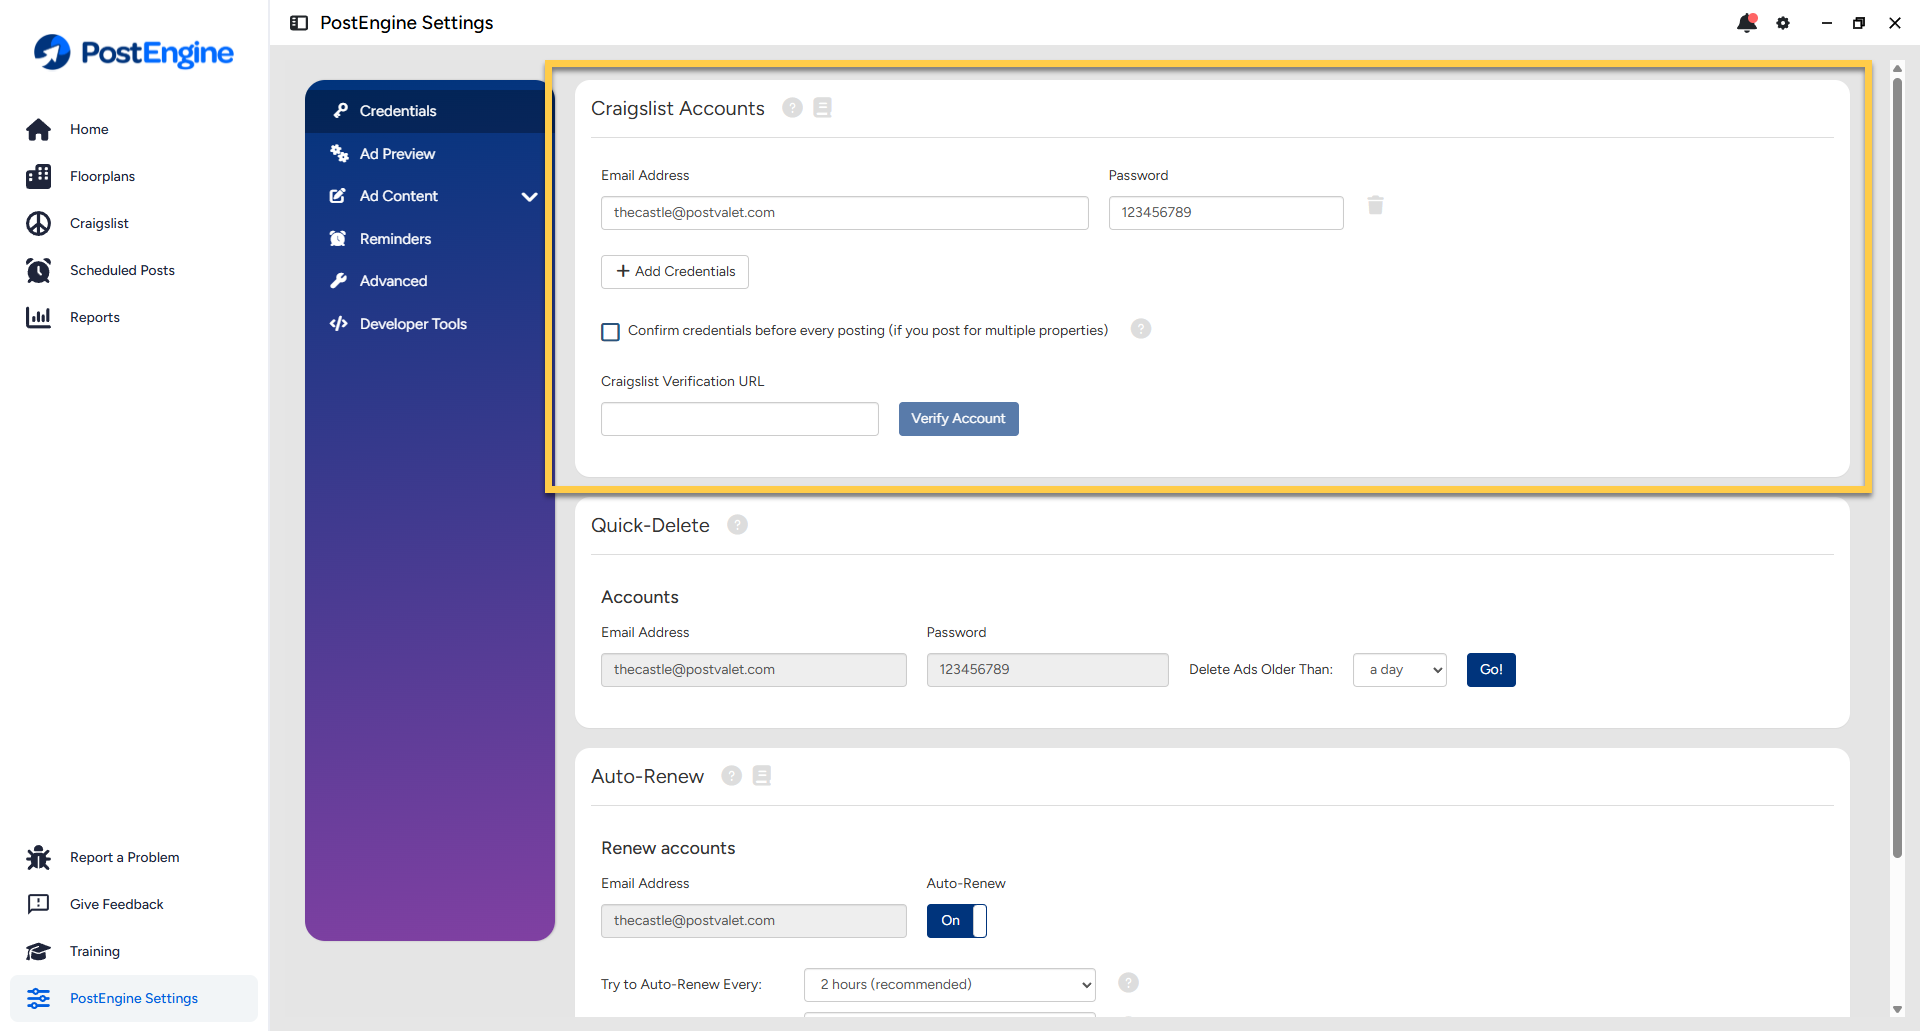Click the help icon beside Auto-Renew
1920x1031 pixels.
(732, 776)
